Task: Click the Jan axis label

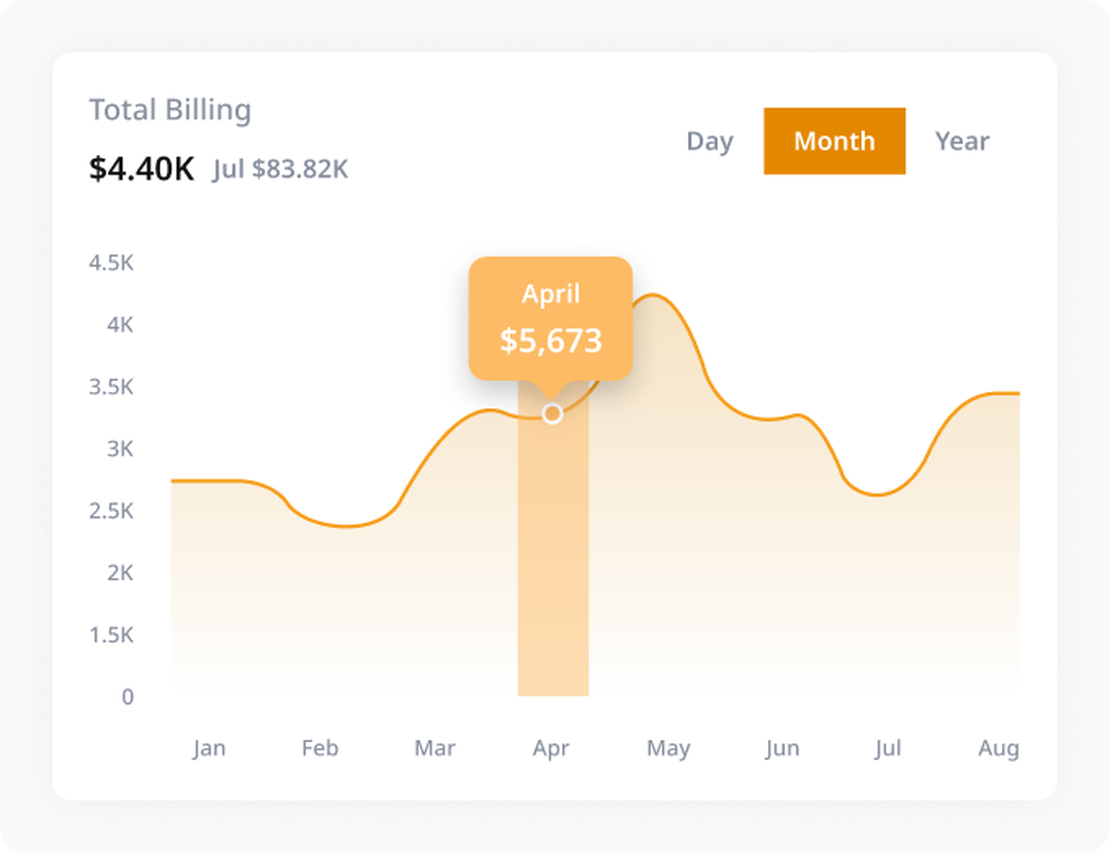Action: pos(210,747)
